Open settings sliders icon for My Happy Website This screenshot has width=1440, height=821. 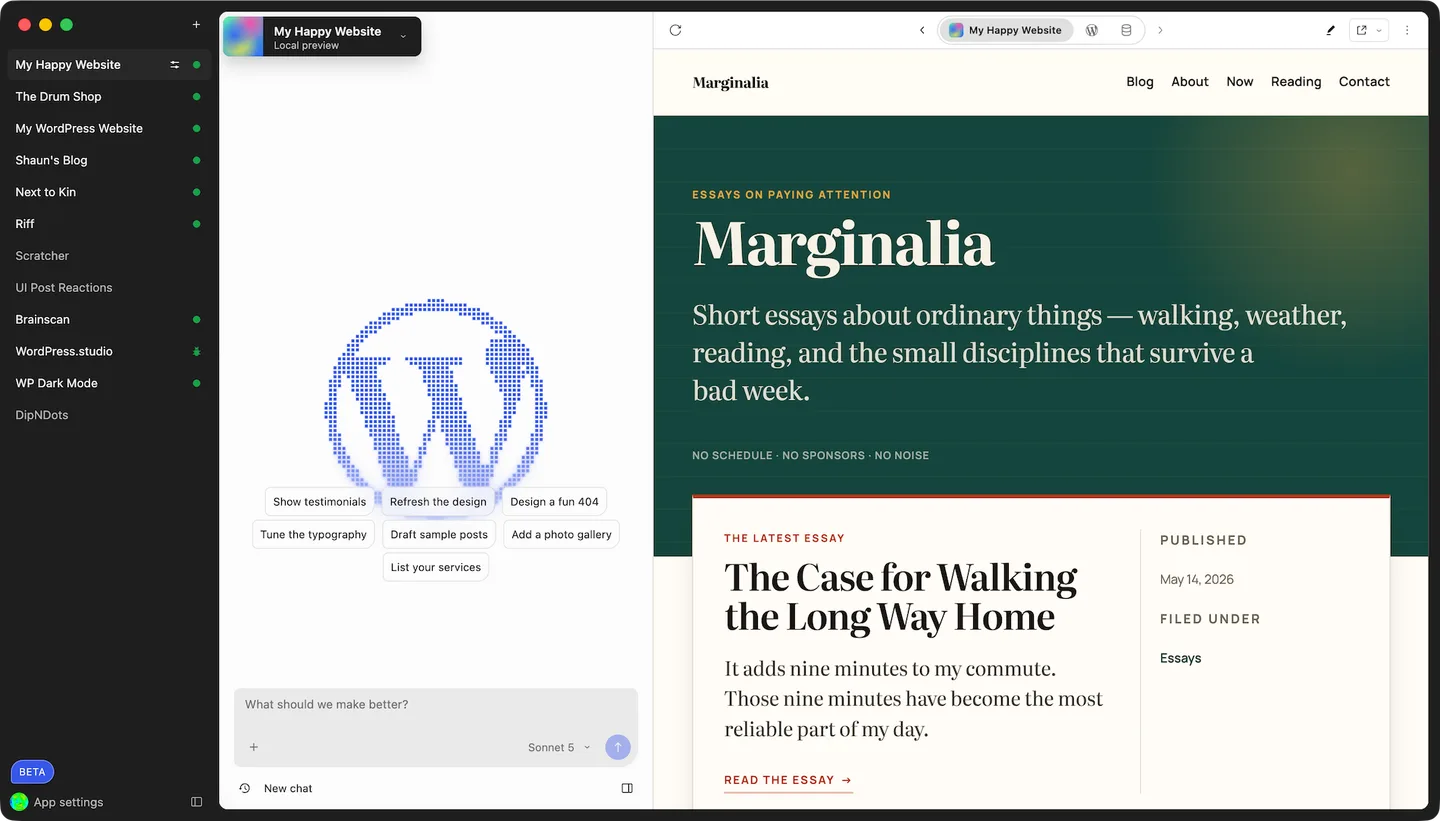click(174, 65)
